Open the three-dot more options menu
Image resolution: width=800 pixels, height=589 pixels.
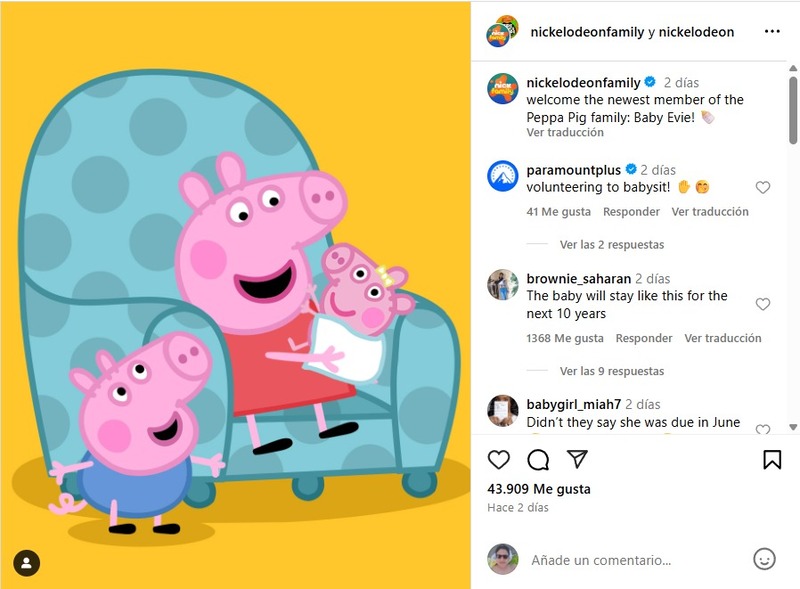click(x=772, y=32)
